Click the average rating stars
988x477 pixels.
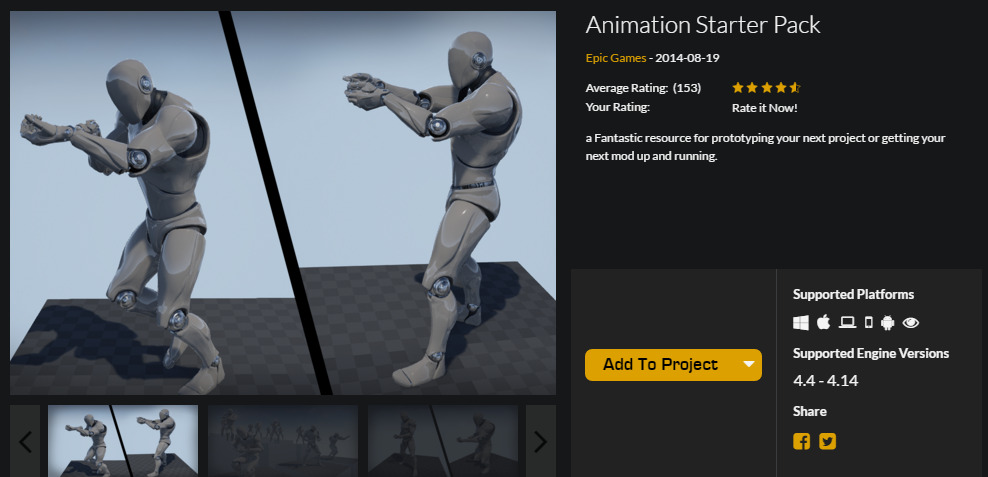click(x=766, y=88)
